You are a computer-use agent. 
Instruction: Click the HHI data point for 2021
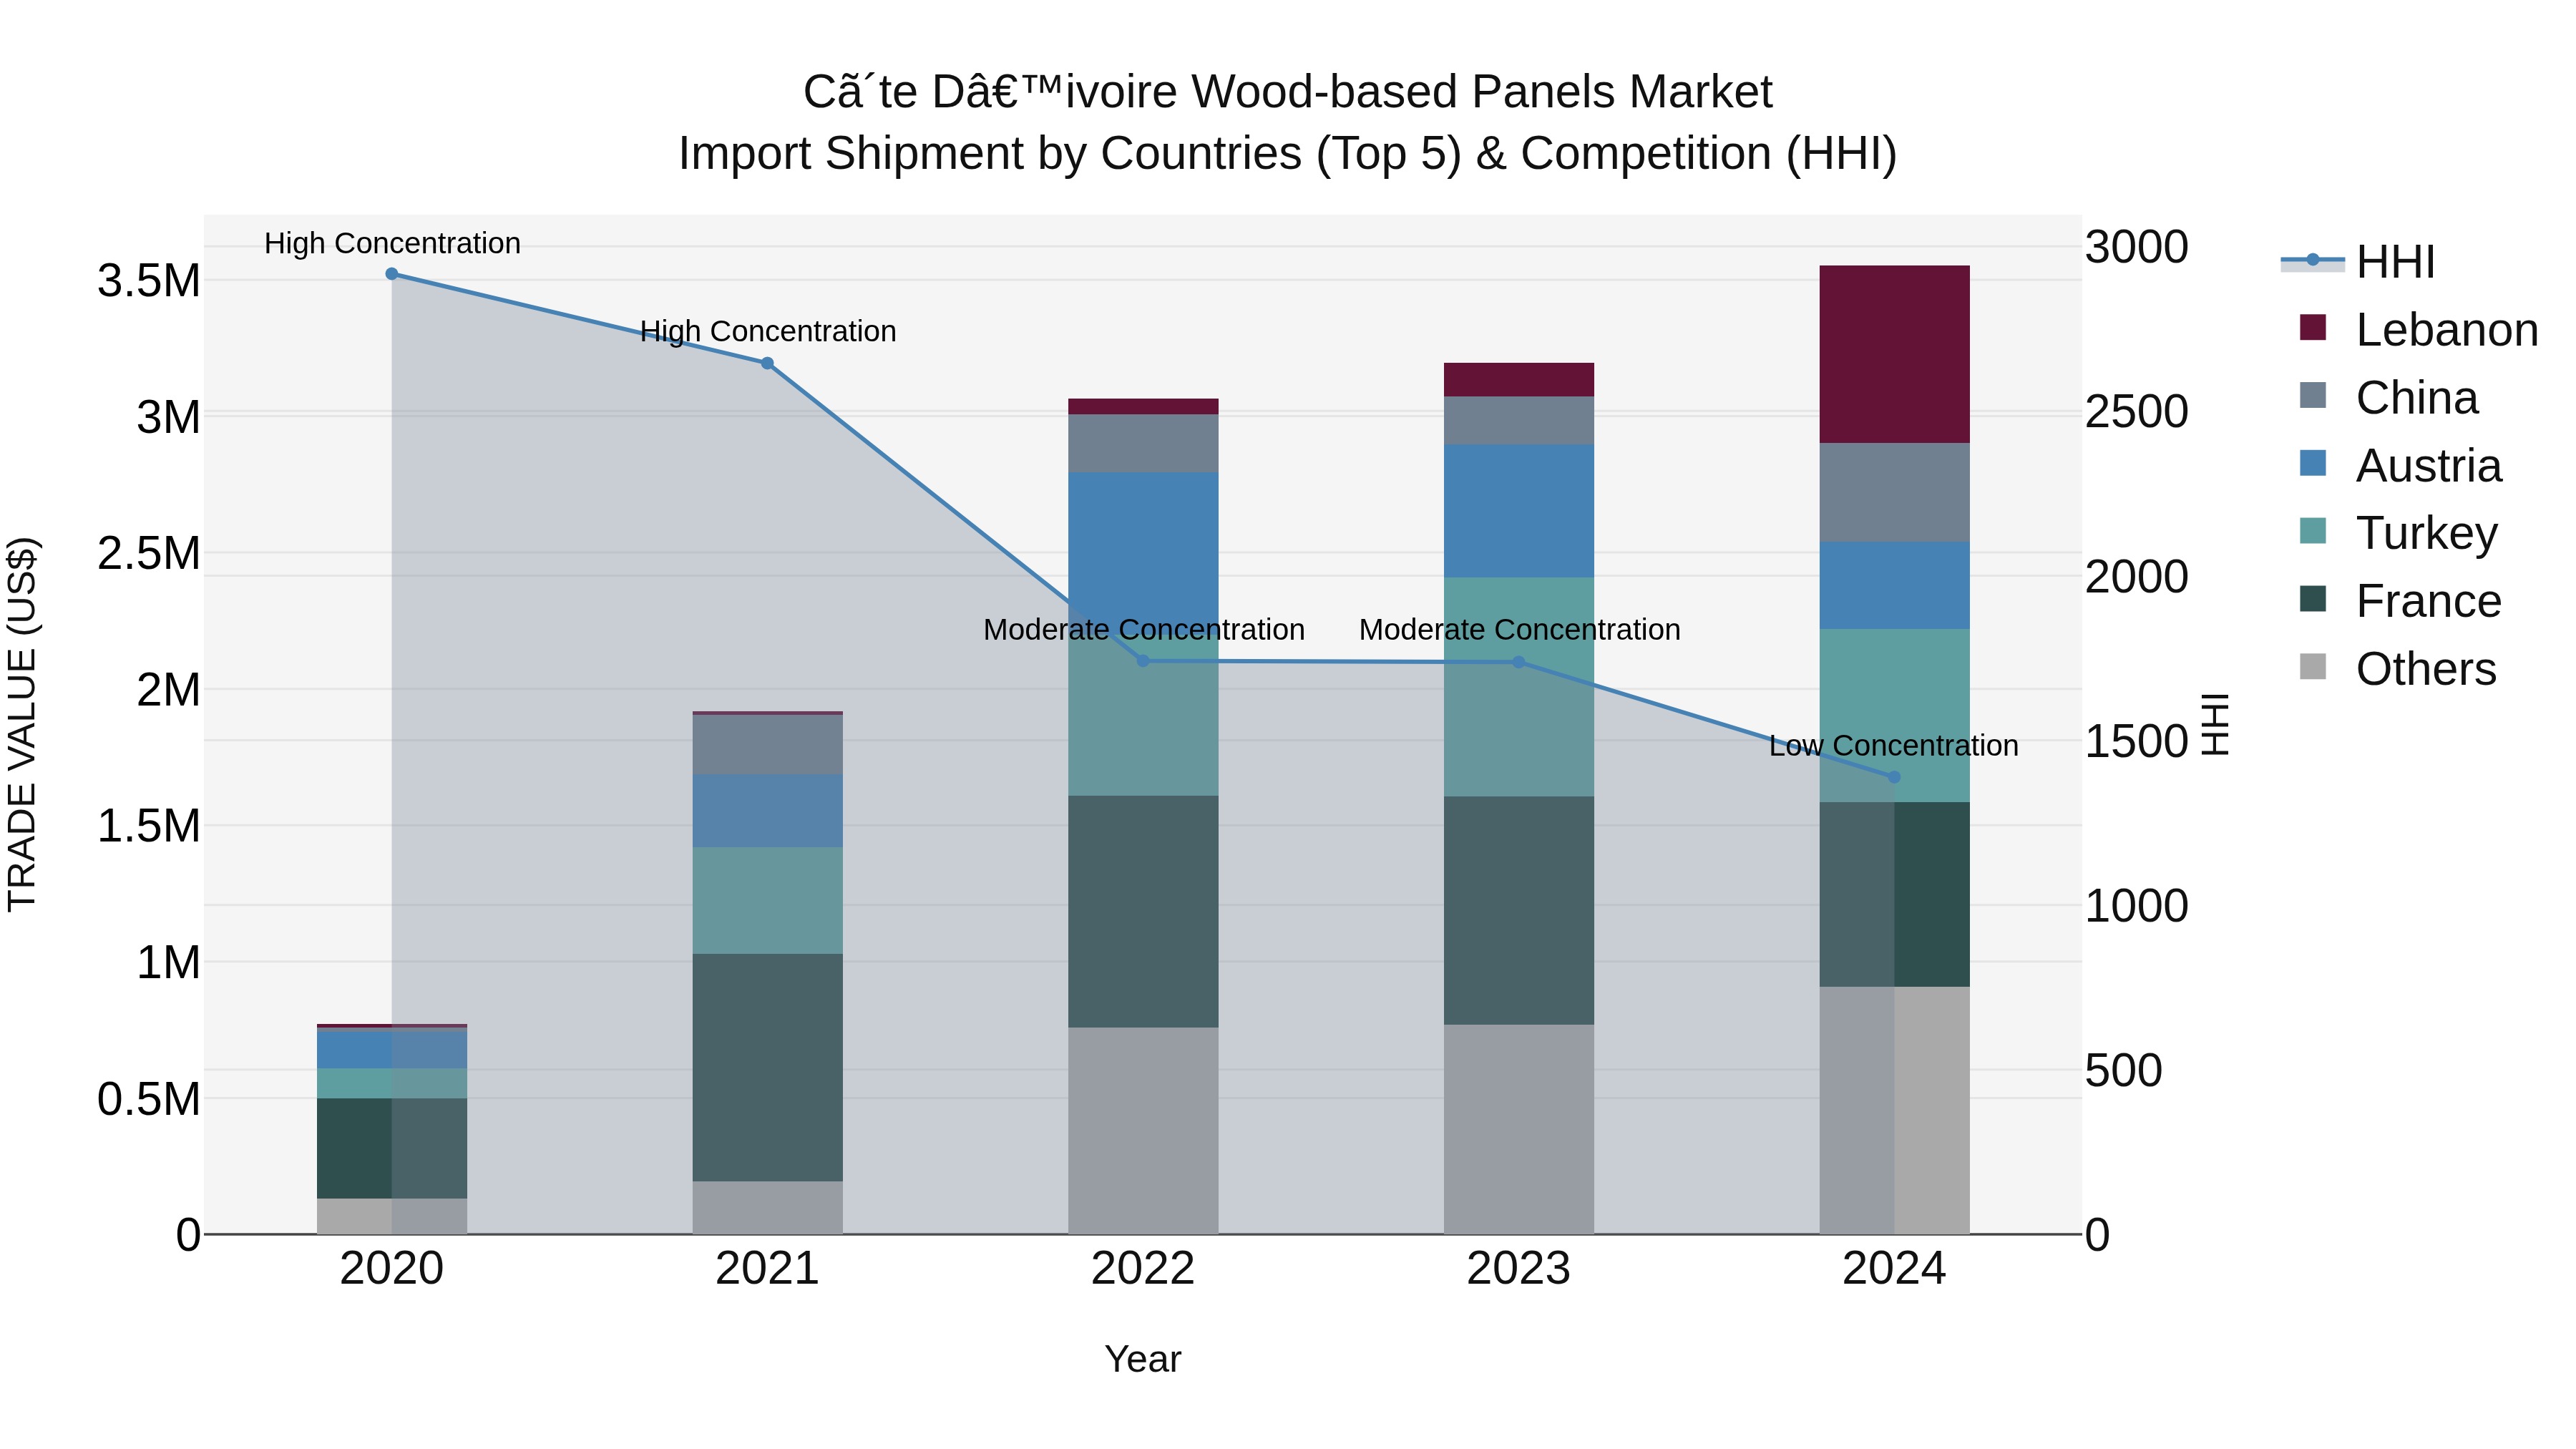pos(767,364)
